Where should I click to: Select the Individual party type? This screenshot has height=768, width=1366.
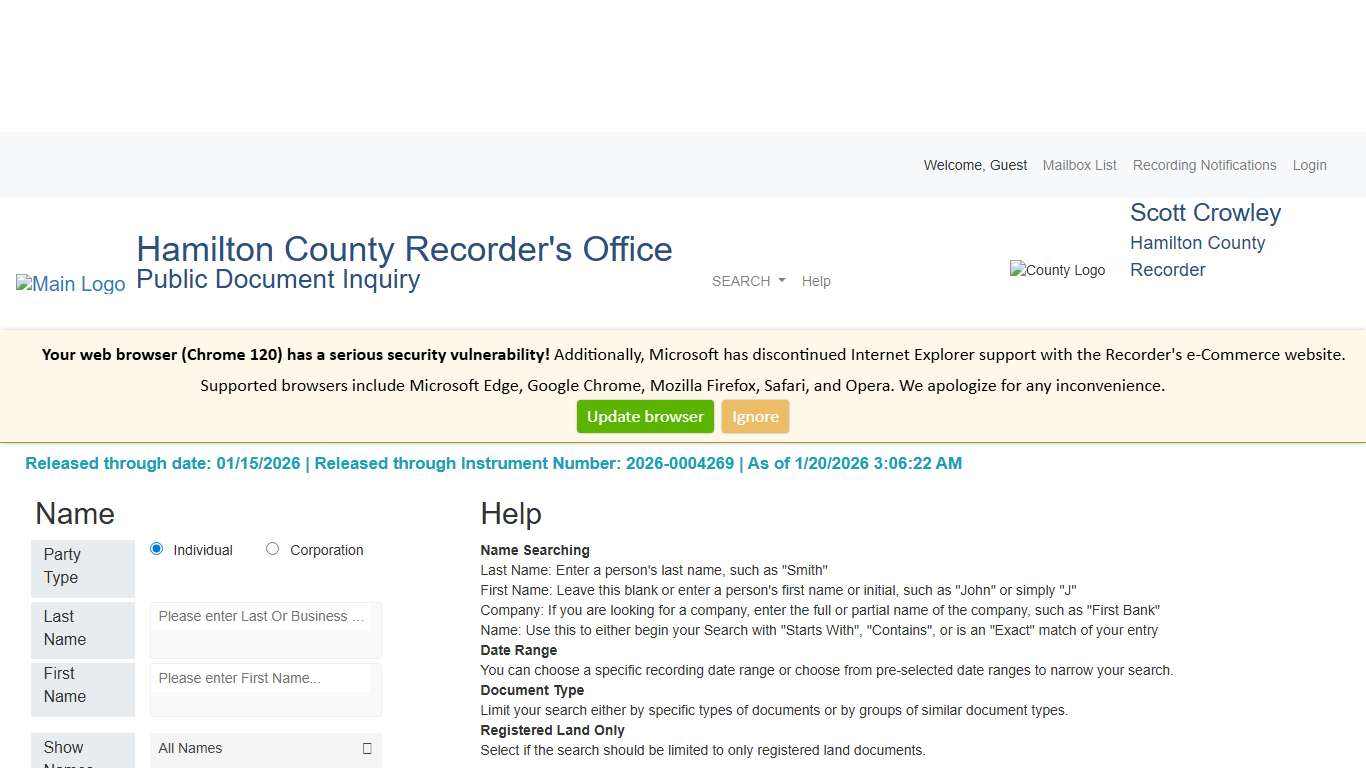156,549
